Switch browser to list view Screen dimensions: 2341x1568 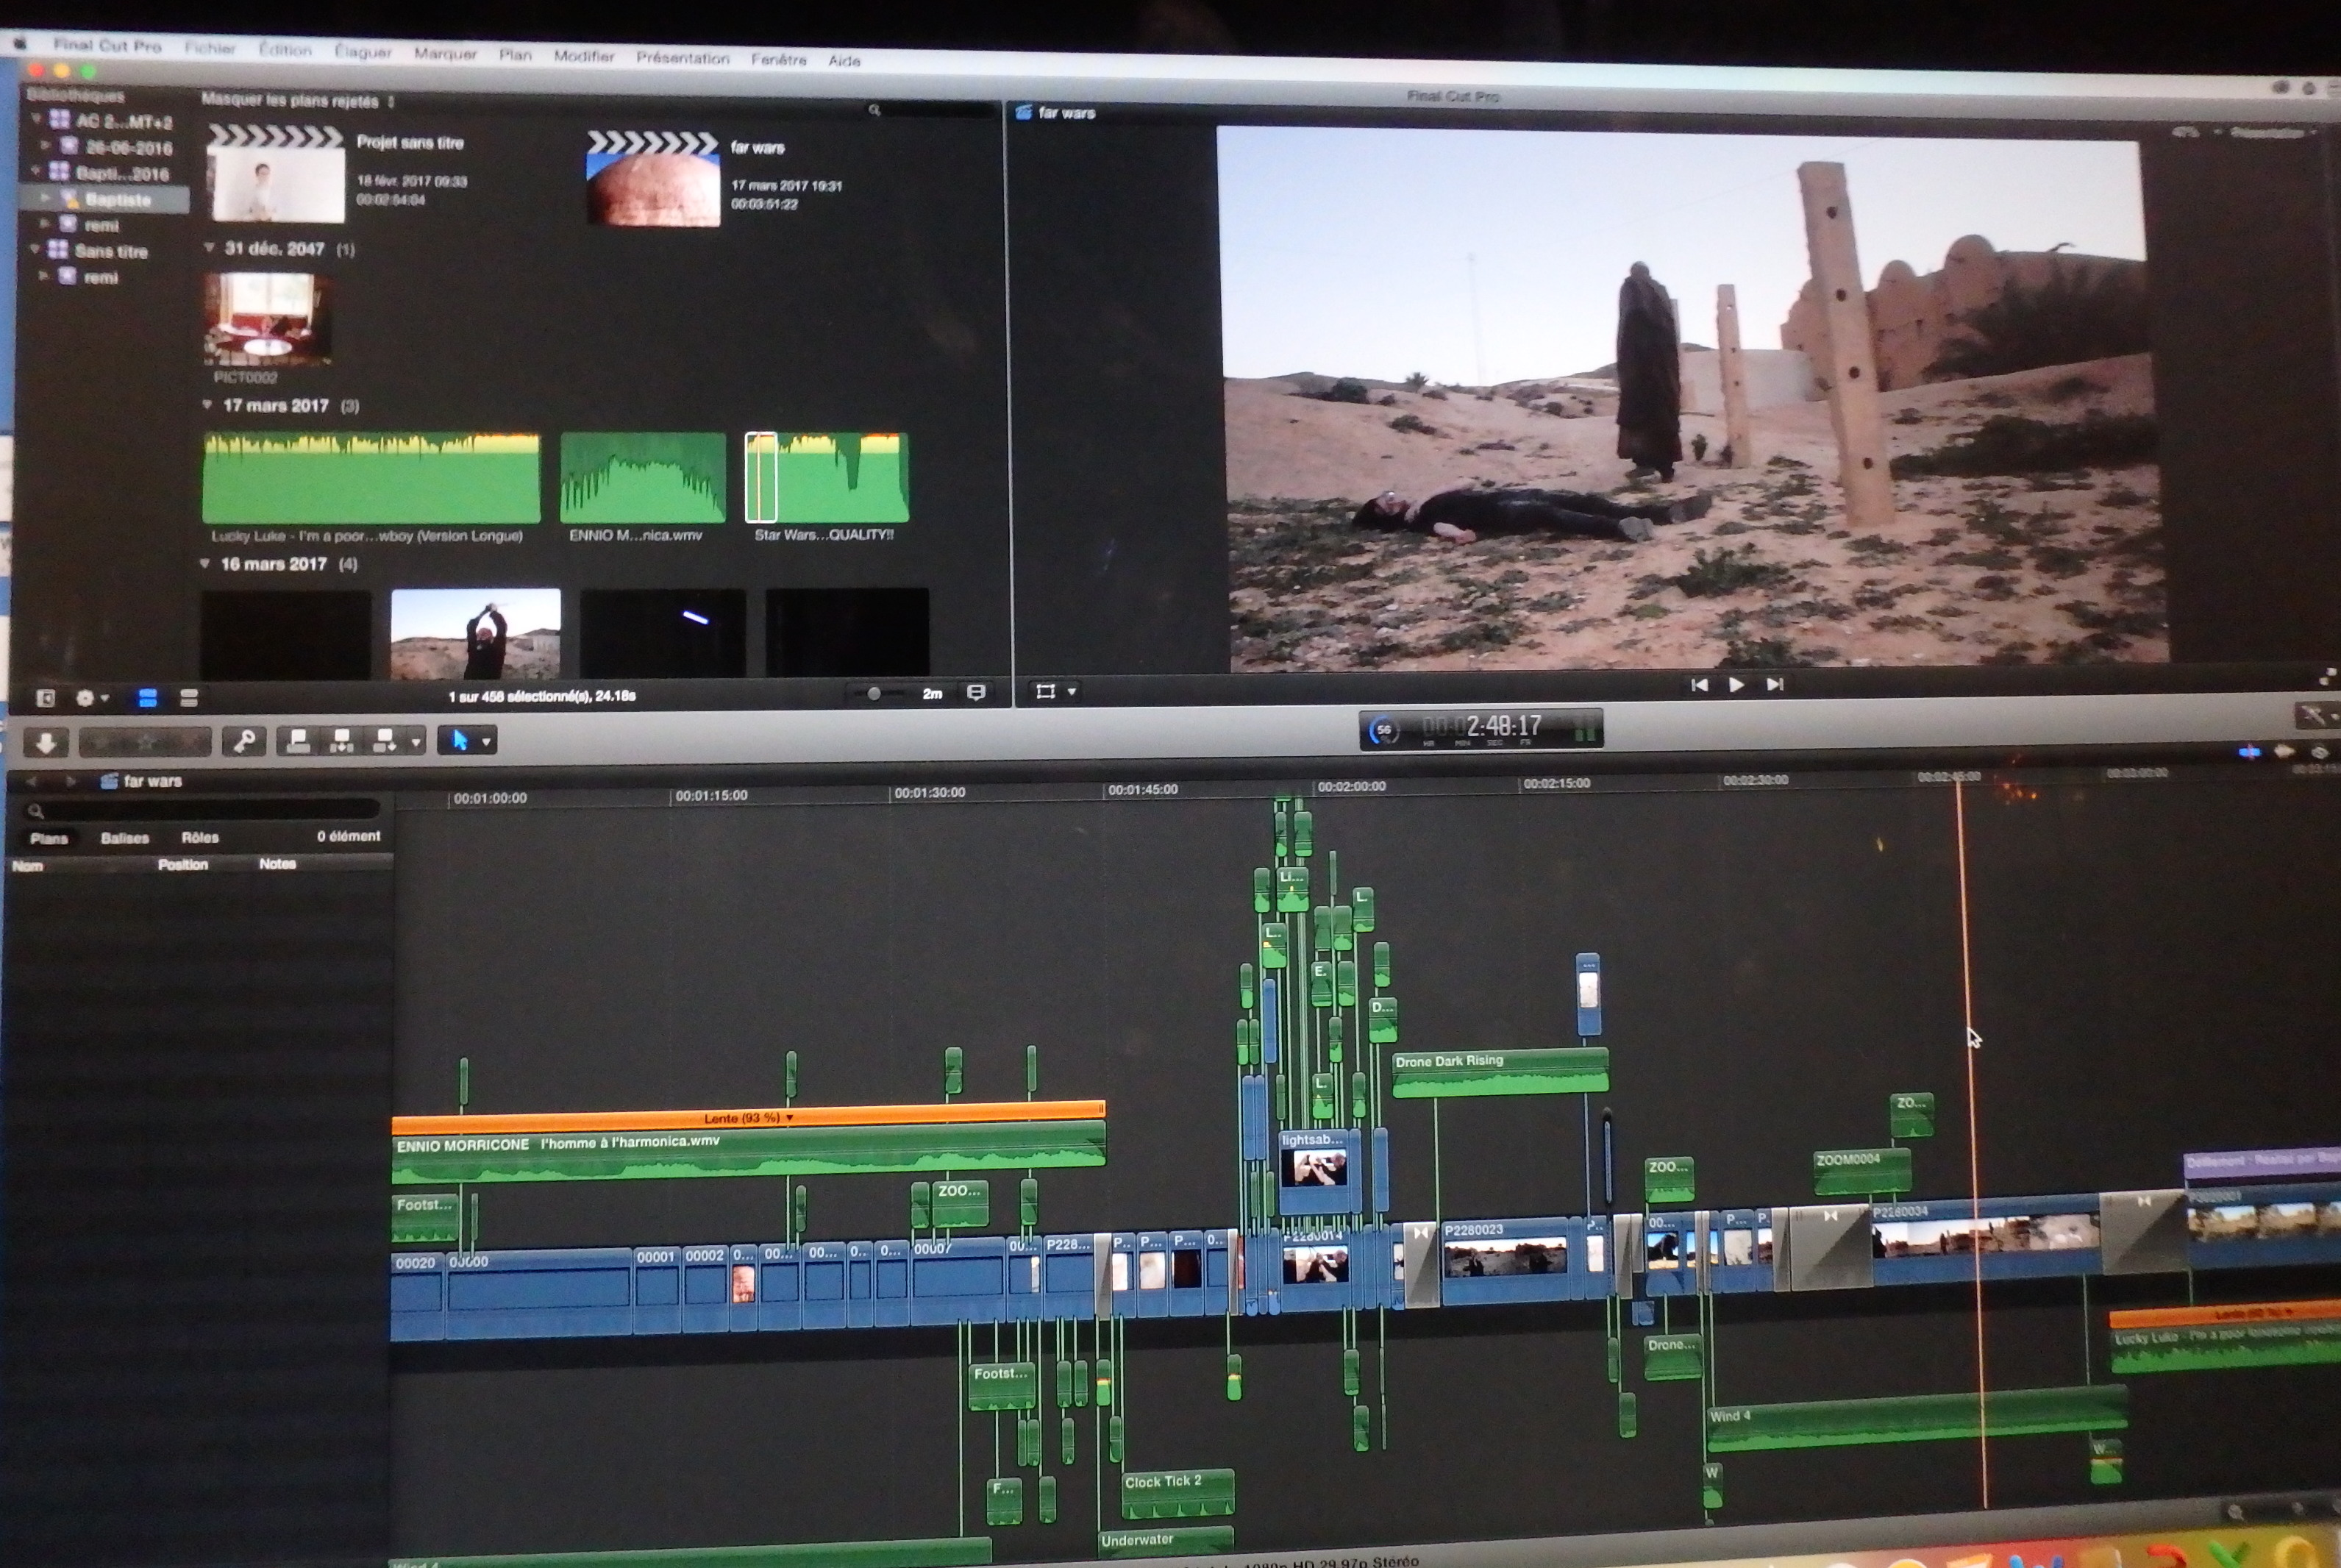pos(188,698)
